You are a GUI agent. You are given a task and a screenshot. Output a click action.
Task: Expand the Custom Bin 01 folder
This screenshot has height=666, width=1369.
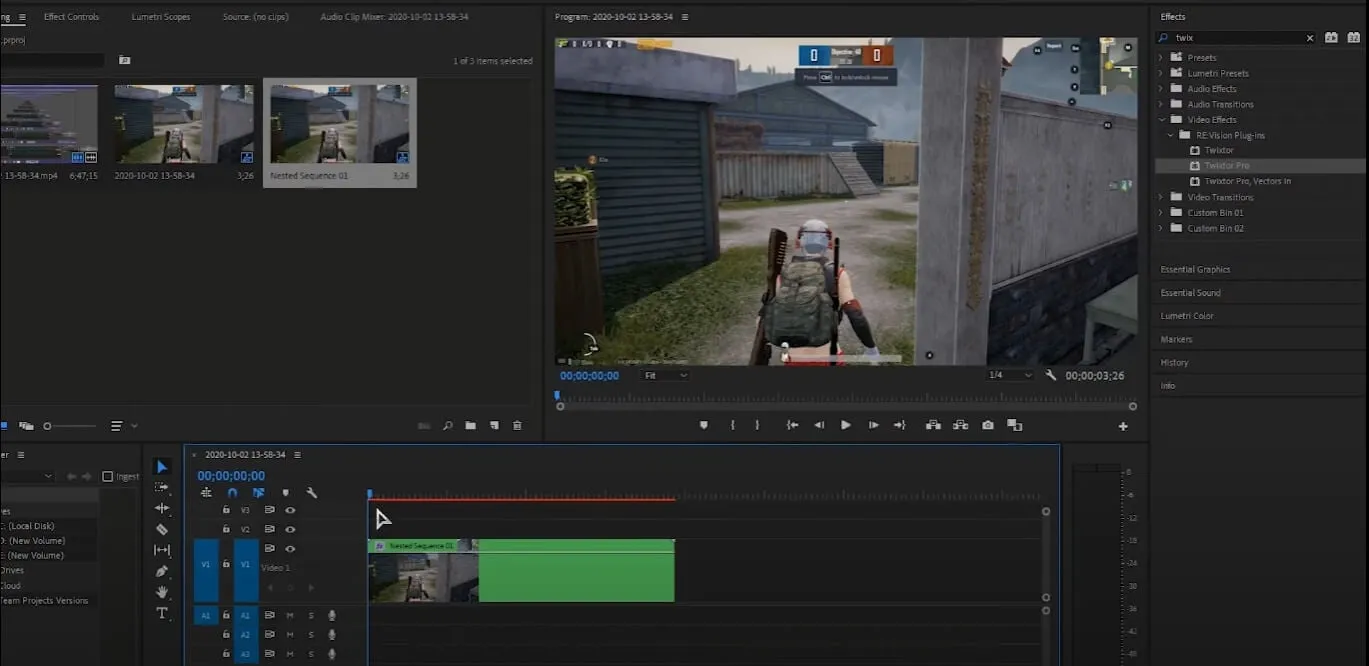1161,213
